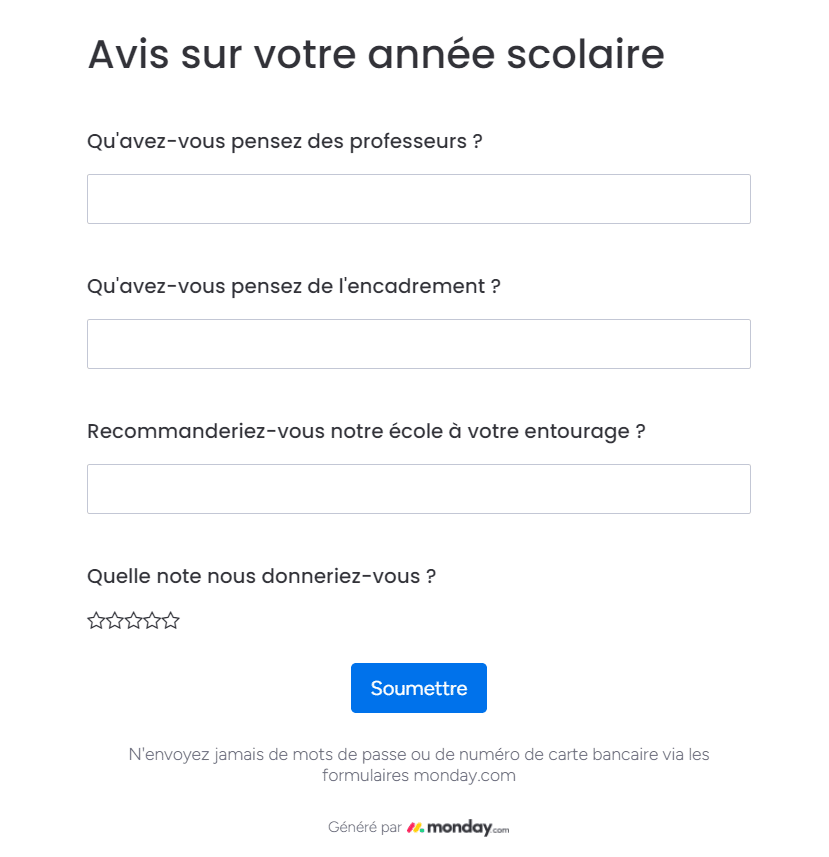
Task: Click the "Avis sur votre année scolaire" heading
Action: click(376, 55)
